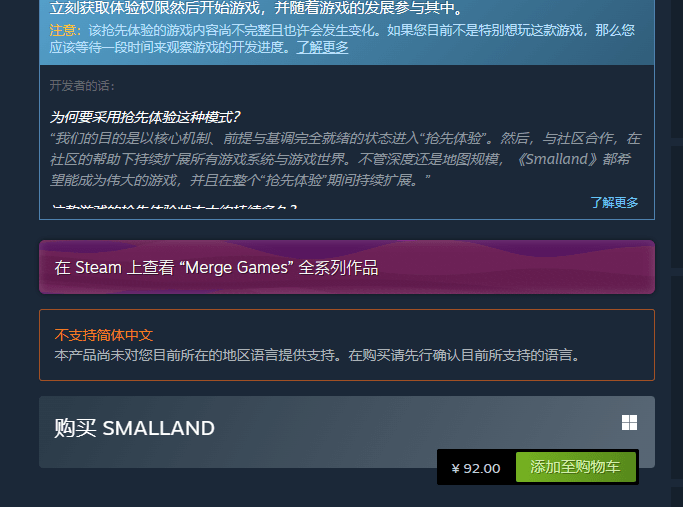Click the text 全系列作品 in purple banner
683x507 pixels.
click(x=338, y=267)
